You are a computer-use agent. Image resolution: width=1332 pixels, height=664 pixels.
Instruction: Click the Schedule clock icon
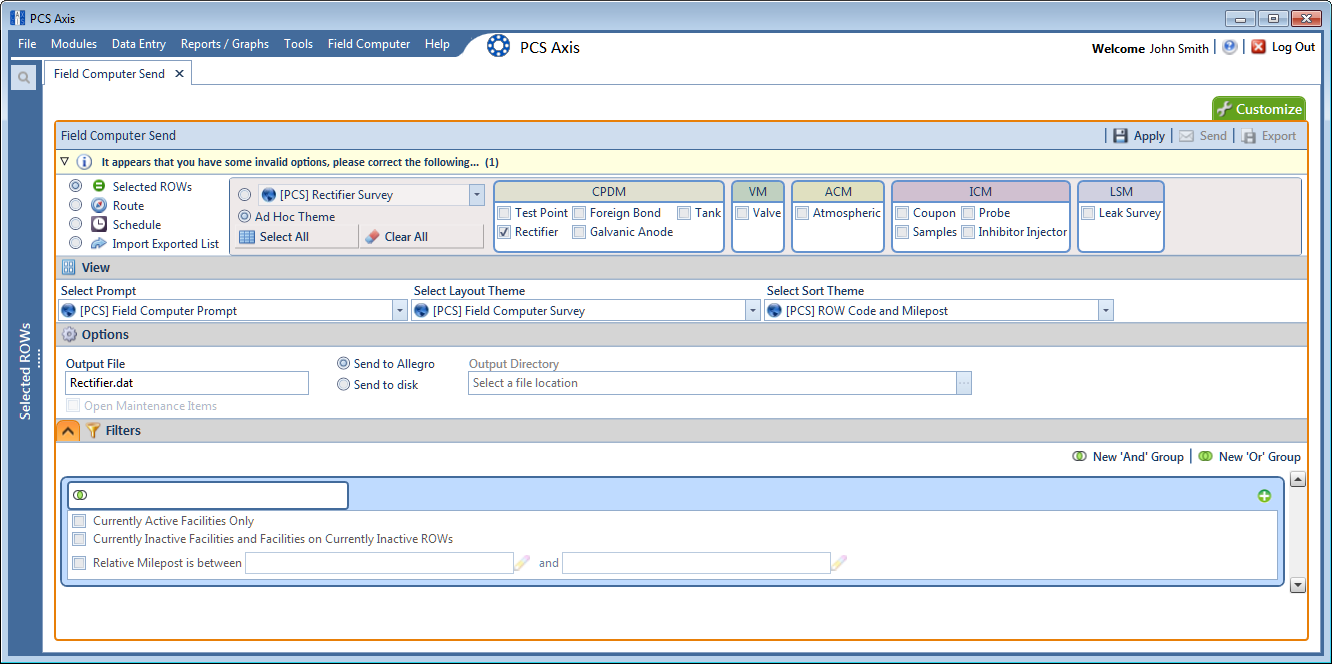(x=99, y=224)
